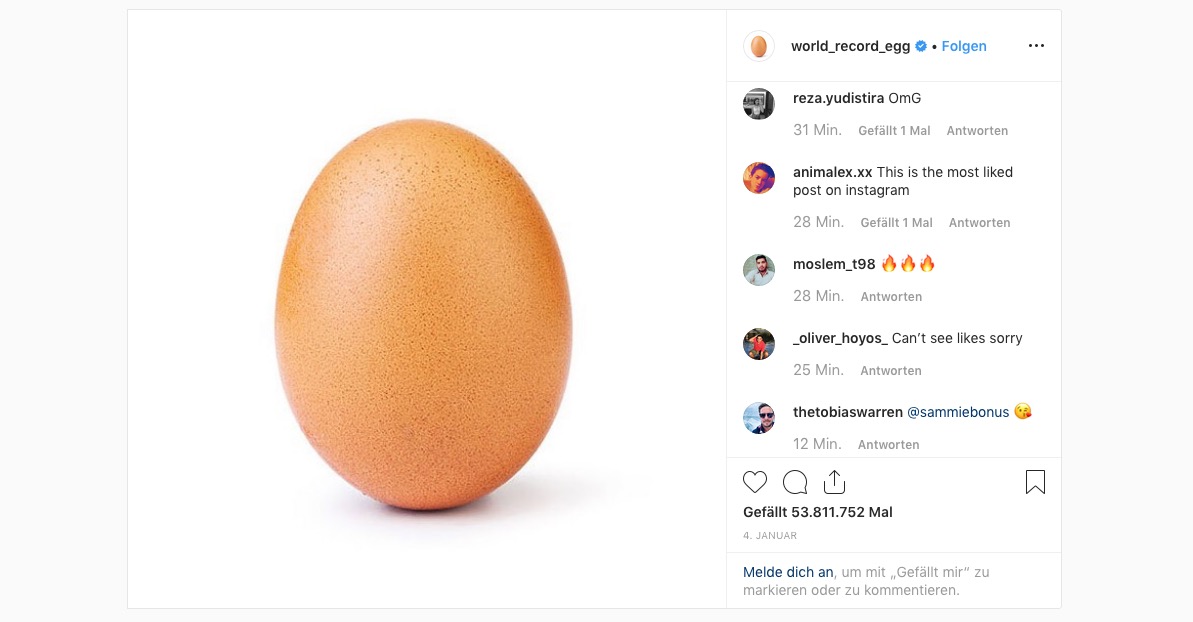
Task: Open animalex.xx's avatar
Action: (x=759, y=178)
